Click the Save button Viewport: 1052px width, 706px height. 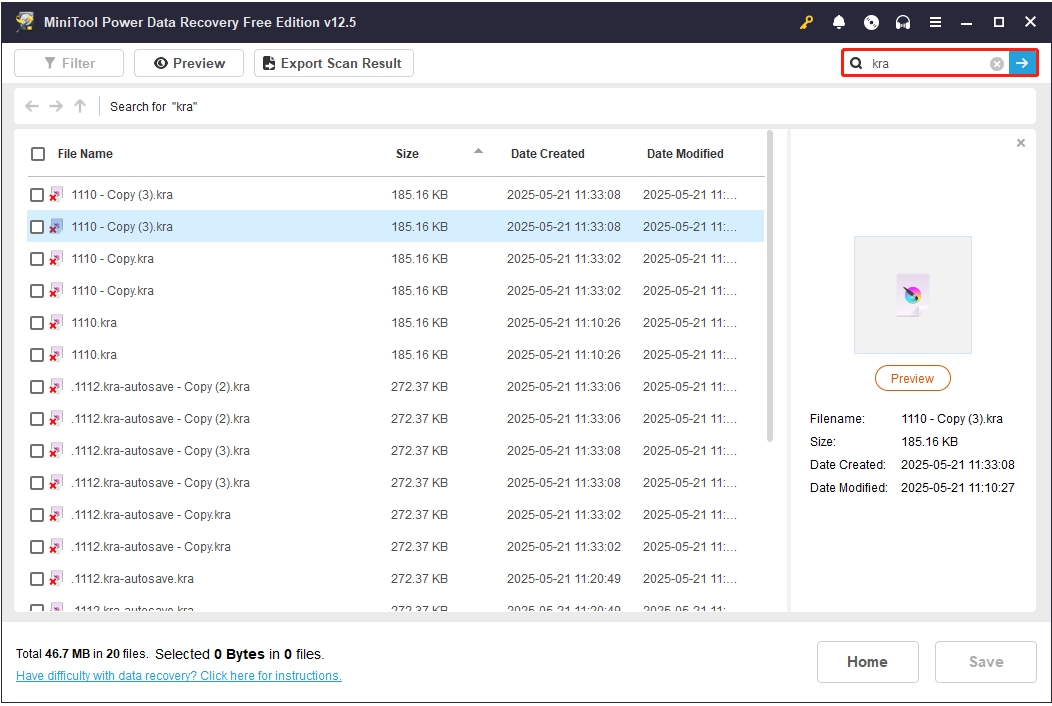985,662
